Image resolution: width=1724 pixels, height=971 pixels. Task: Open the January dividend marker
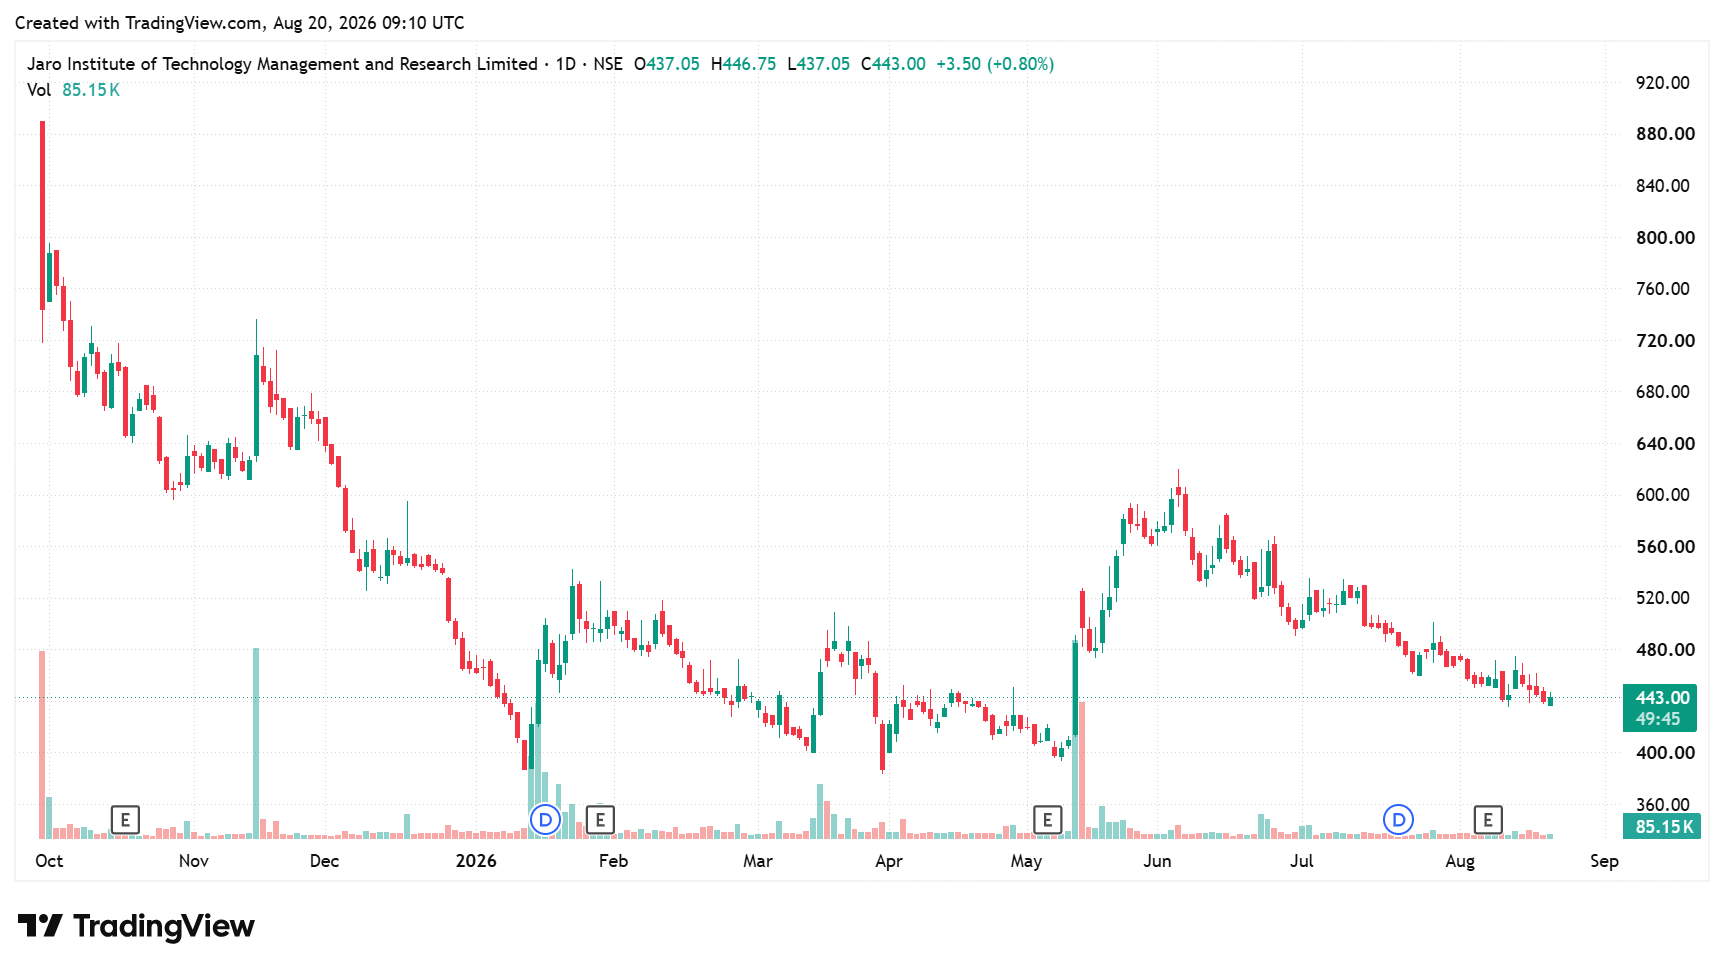545,820
